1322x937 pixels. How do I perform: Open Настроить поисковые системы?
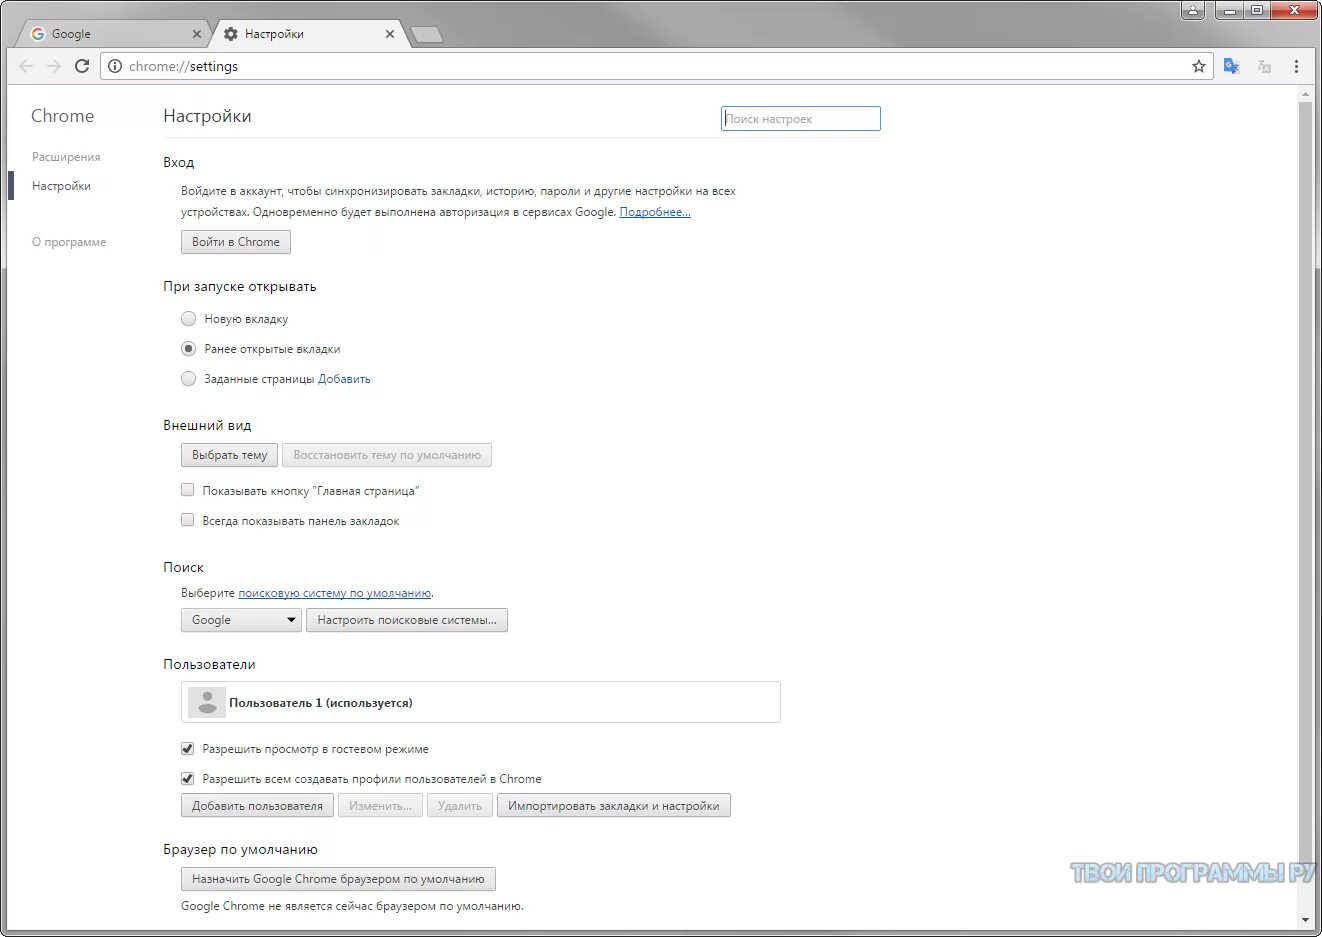click(x=407, y=620)
